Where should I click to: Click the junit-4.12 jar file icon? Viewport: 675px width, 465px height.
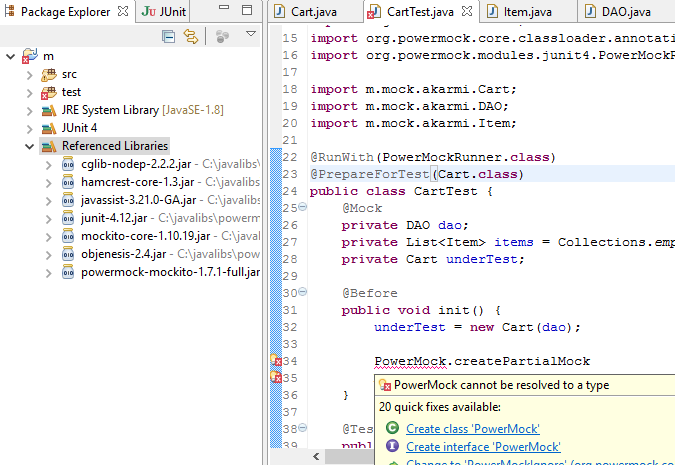(68, 218)
